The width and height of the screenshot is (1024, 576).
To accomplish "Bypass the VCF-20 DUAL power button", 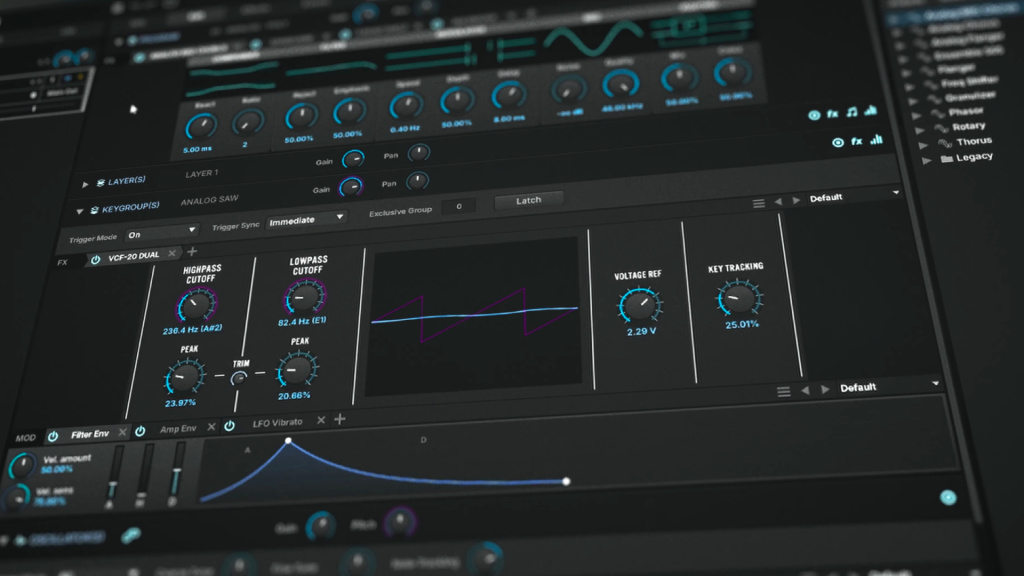I will coord(95,259).
